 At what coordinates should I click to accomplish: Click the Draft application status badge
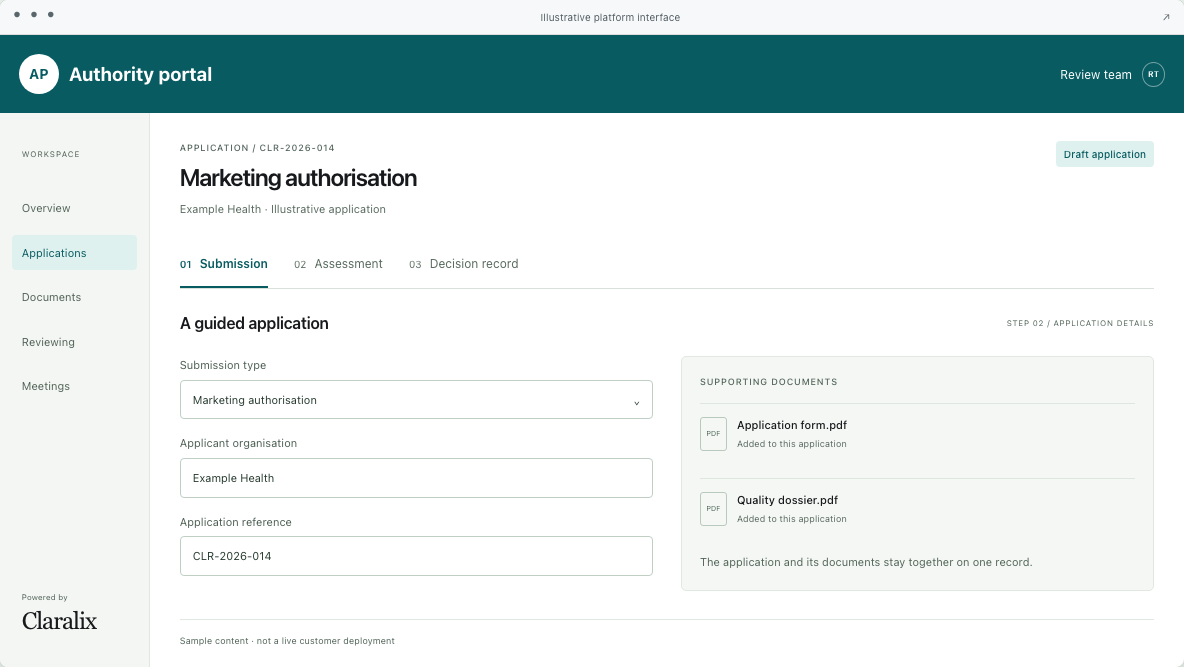(1104, 154)
